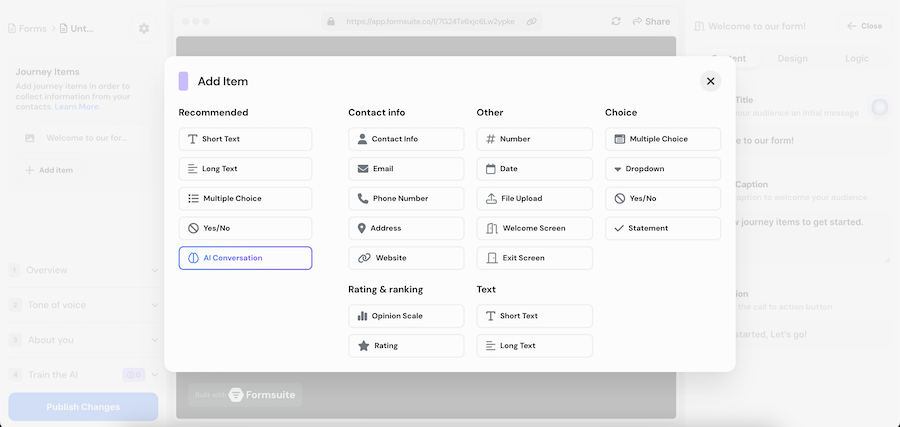900x427 pixels.
Task: Add Dropdown item under Choice
Action: 662,169
